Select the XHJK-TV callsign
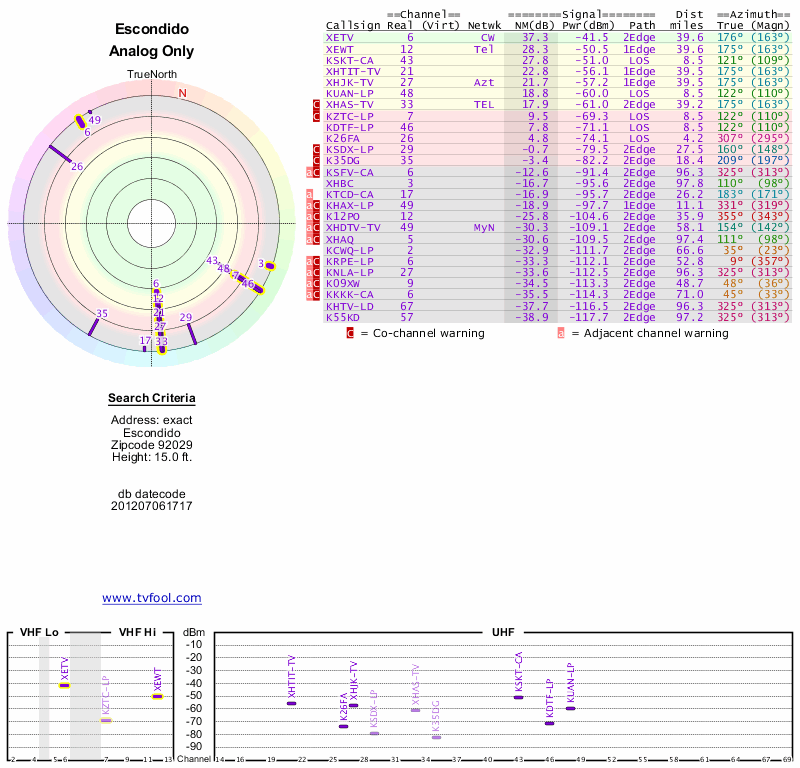The image size is (800, 768). pos(350,82)
